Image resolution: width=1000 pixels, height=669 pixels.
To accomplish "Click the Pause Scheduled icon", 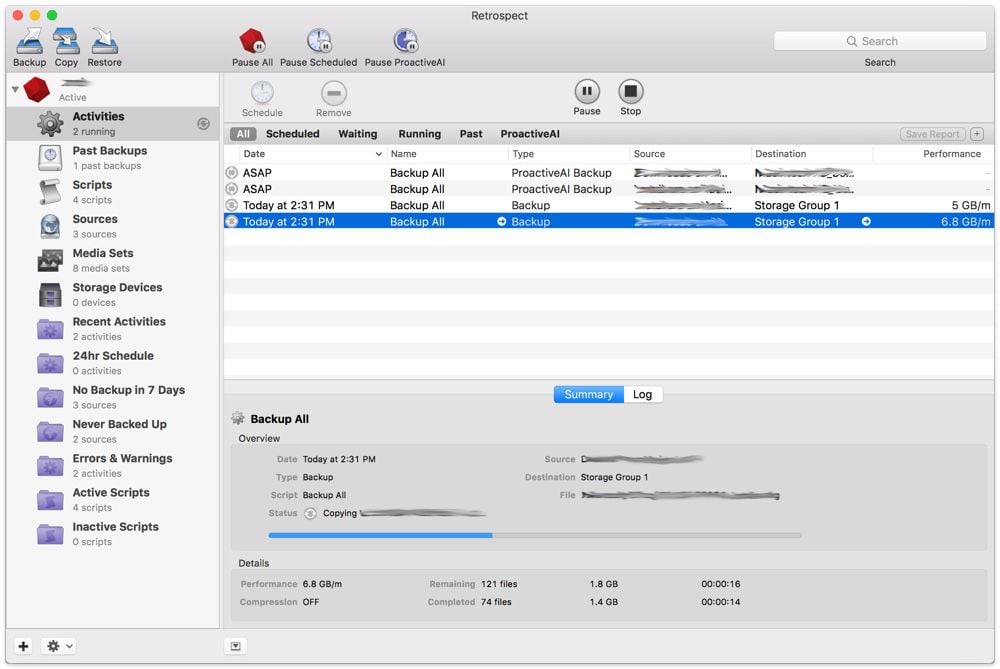I will coord(318,41).
